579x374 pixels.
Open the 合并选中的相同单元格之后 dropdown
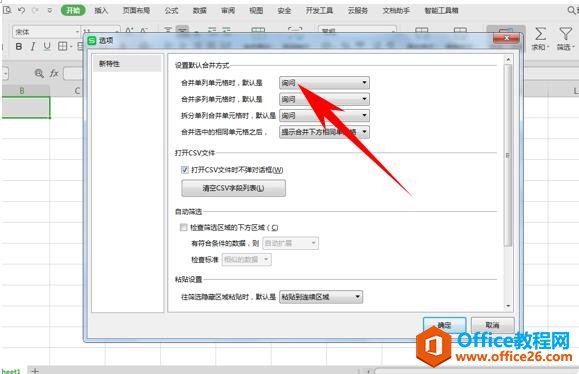[324, 132]
